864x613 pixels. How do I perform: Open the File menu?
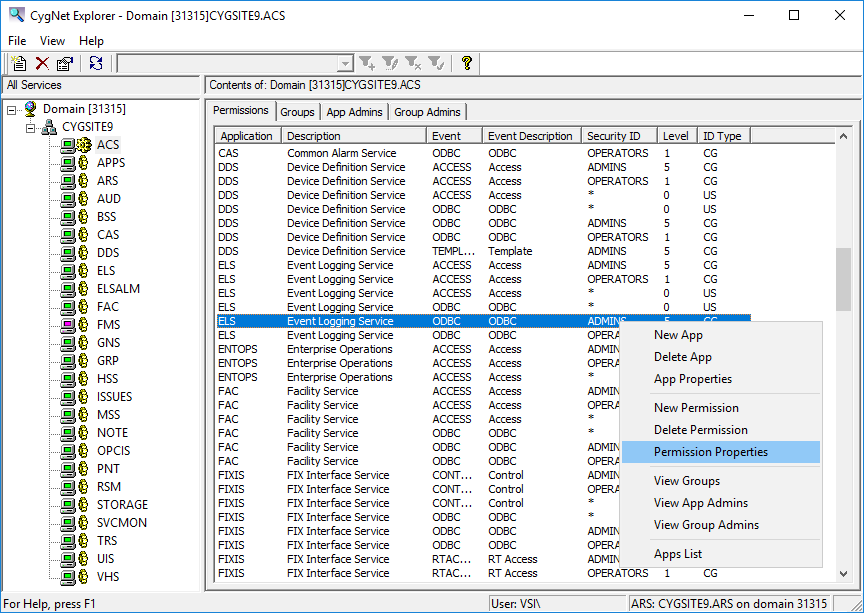(x=17, y=41)
